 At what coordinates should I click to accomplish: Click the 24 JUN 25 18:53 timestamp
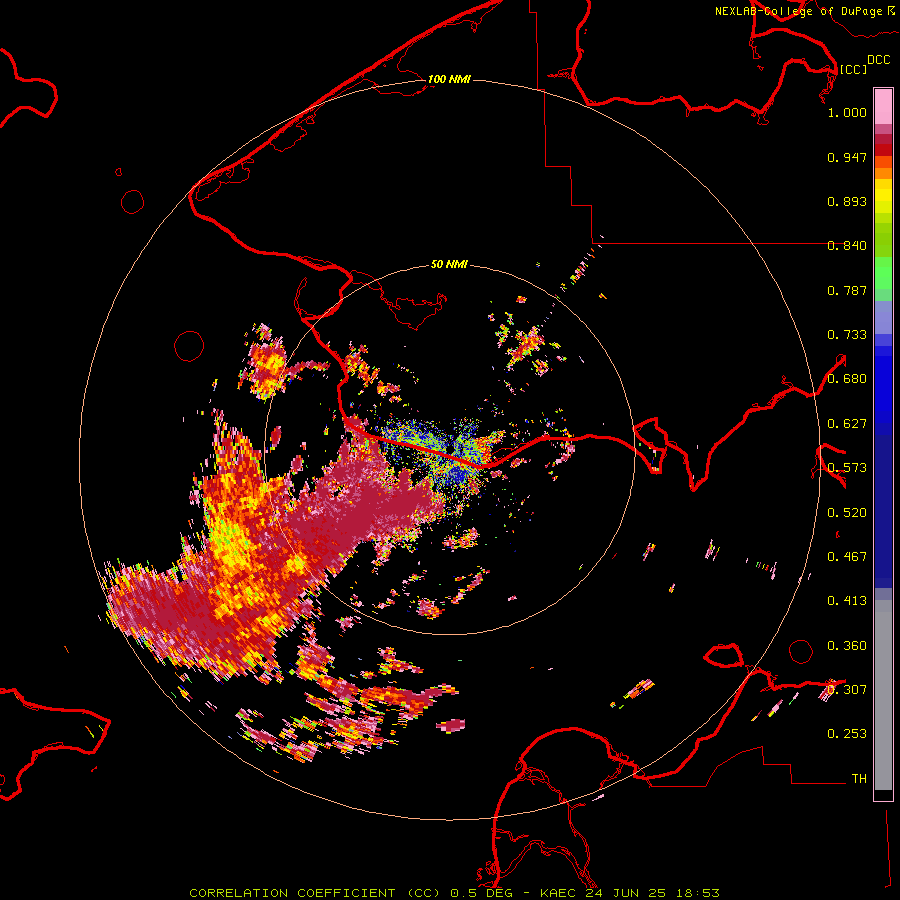click(x=653, y=893)
